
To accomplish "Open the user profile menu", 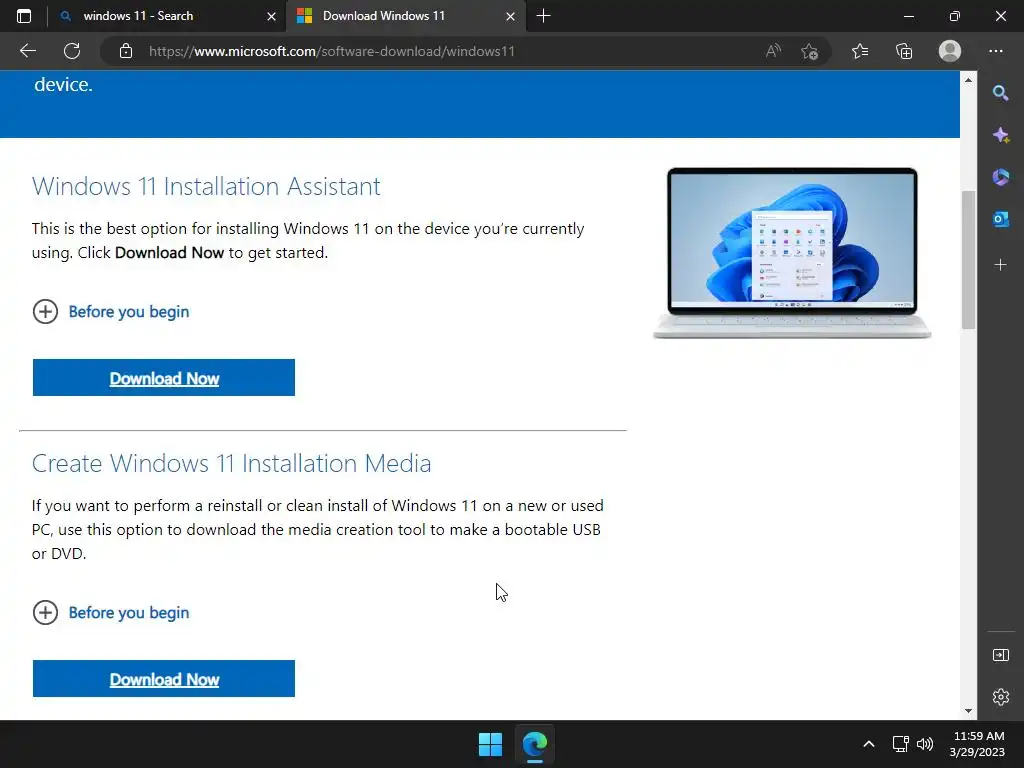I will (950, 51).
